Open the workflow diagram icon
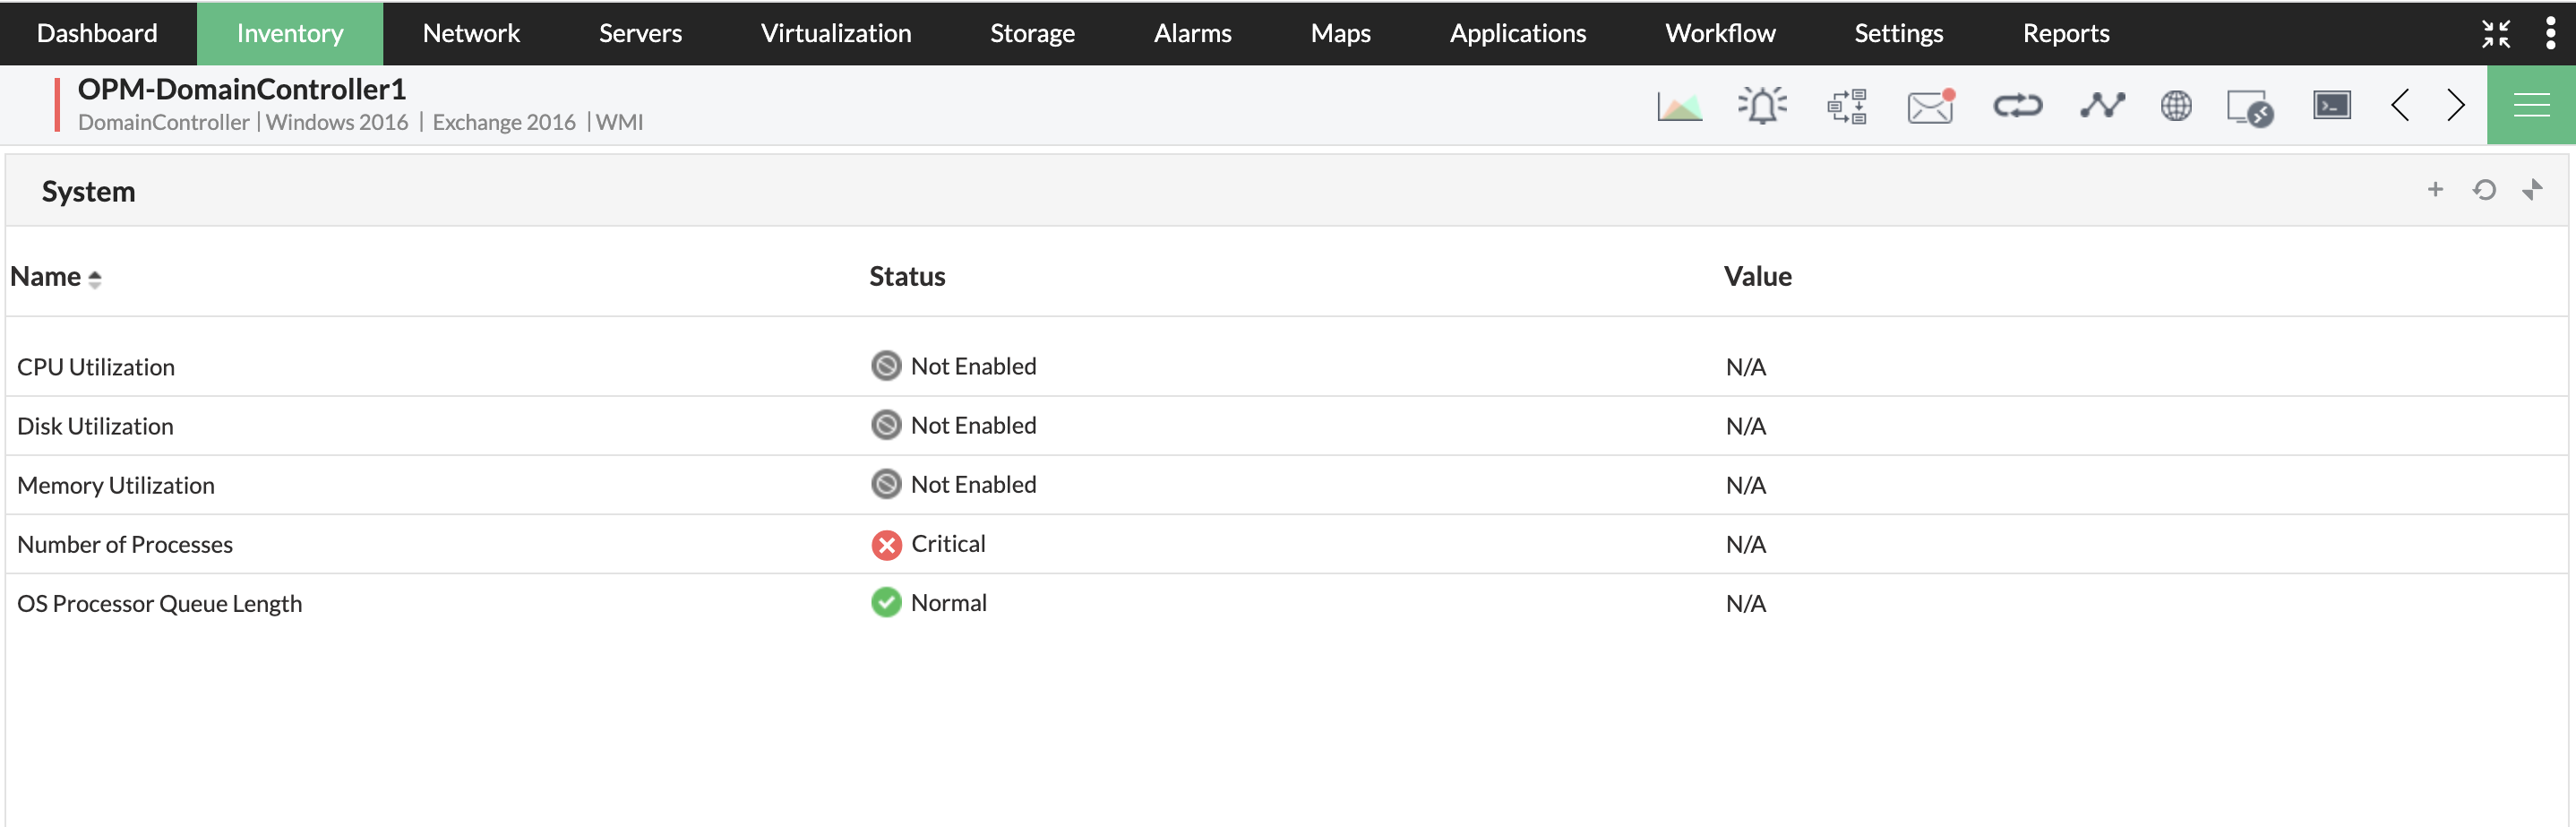Viewport: 2576px width, 827px height. pos(1846,106)
